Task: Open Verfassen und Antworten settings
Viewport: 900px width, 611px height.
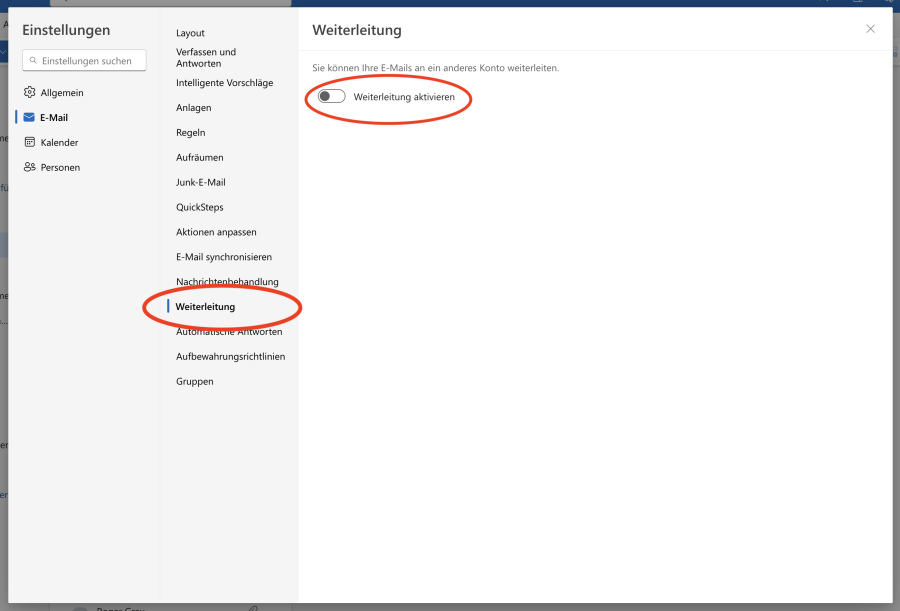Action: (206, 57)
